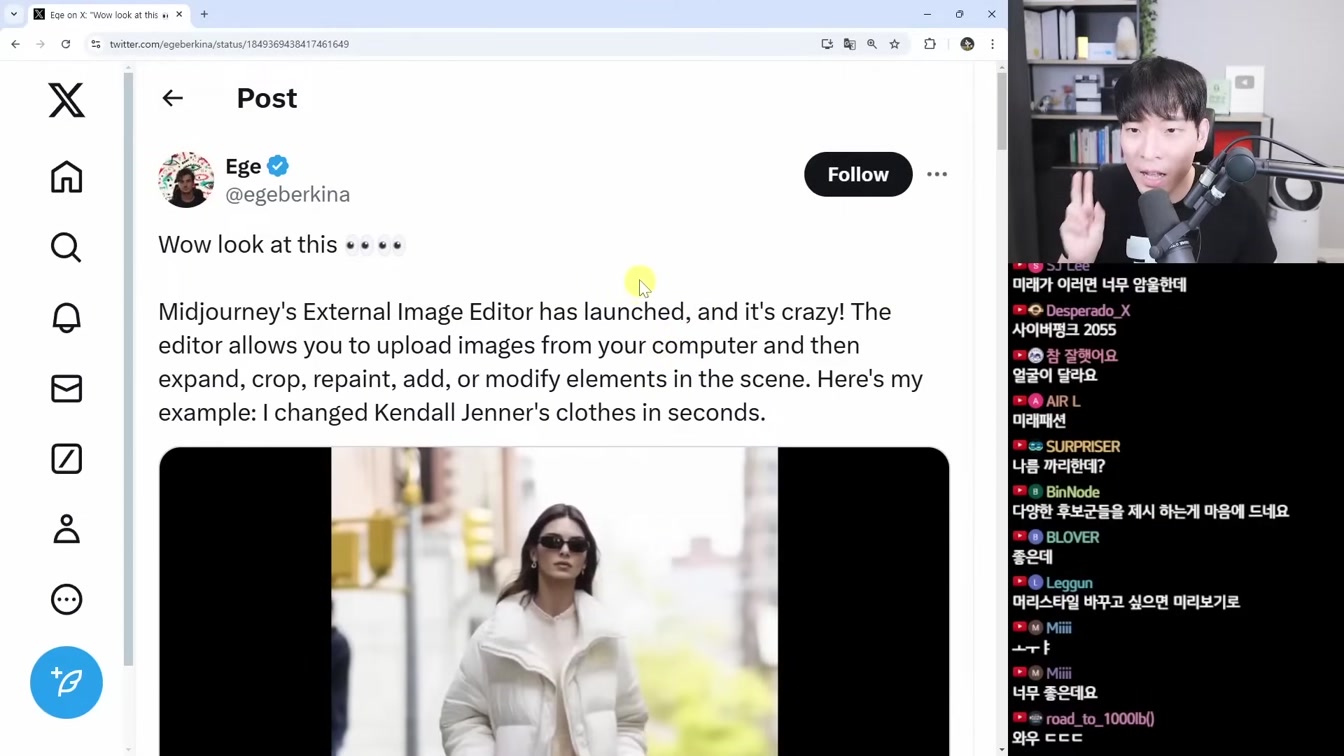Open the @egeberkina handle link
The height and width of the screenshot is (756, 1344).
coord(288,194)
